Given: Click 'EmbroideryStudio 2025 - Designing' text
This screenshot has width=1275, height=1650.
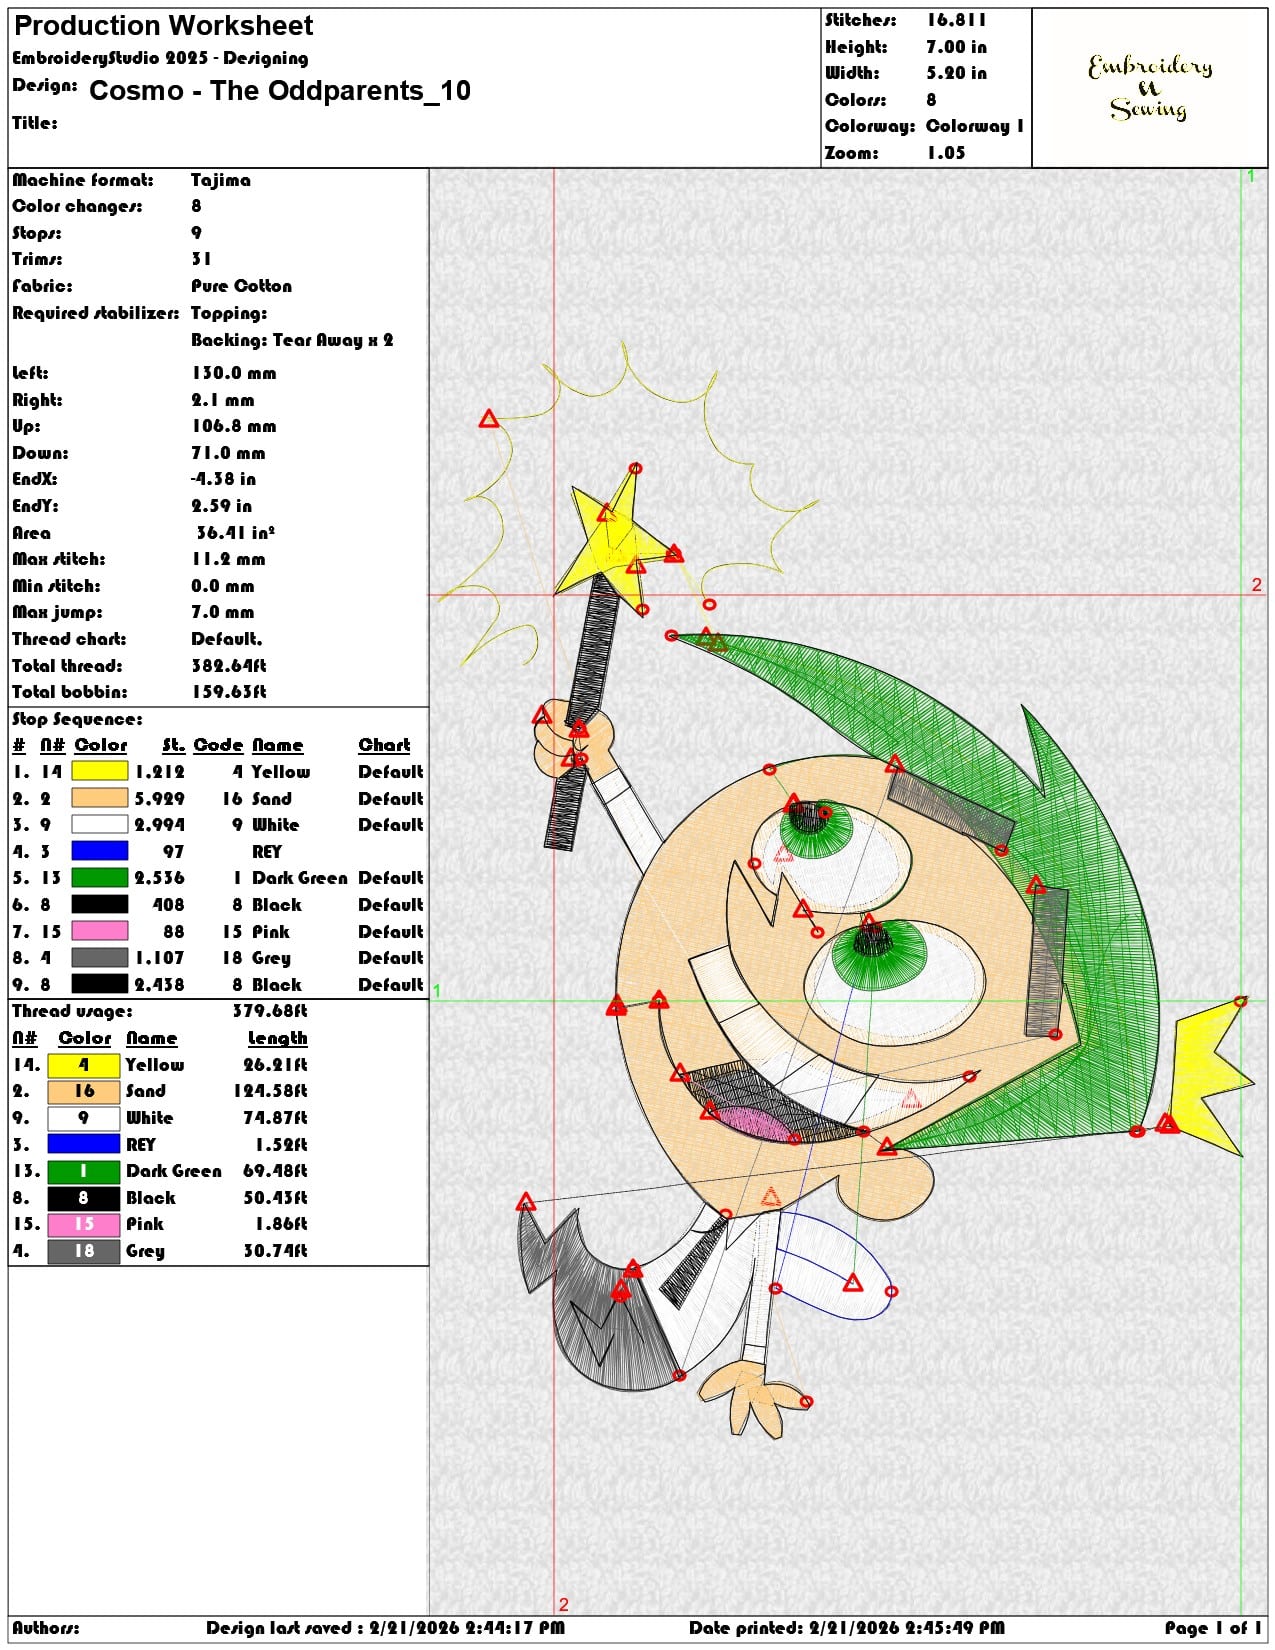Looking at the screenshot, I should (160, 58).
